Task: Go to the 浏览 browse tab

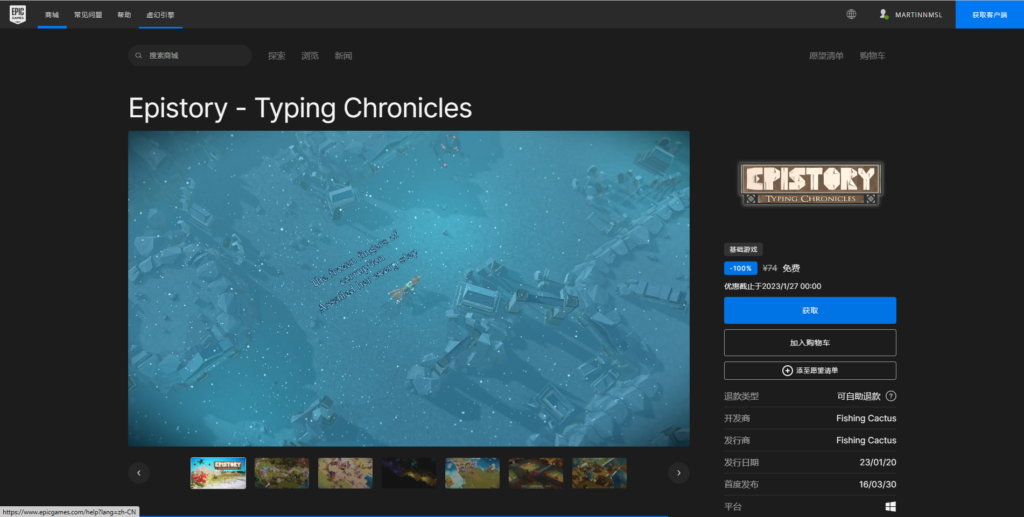Action: point(310,56)
